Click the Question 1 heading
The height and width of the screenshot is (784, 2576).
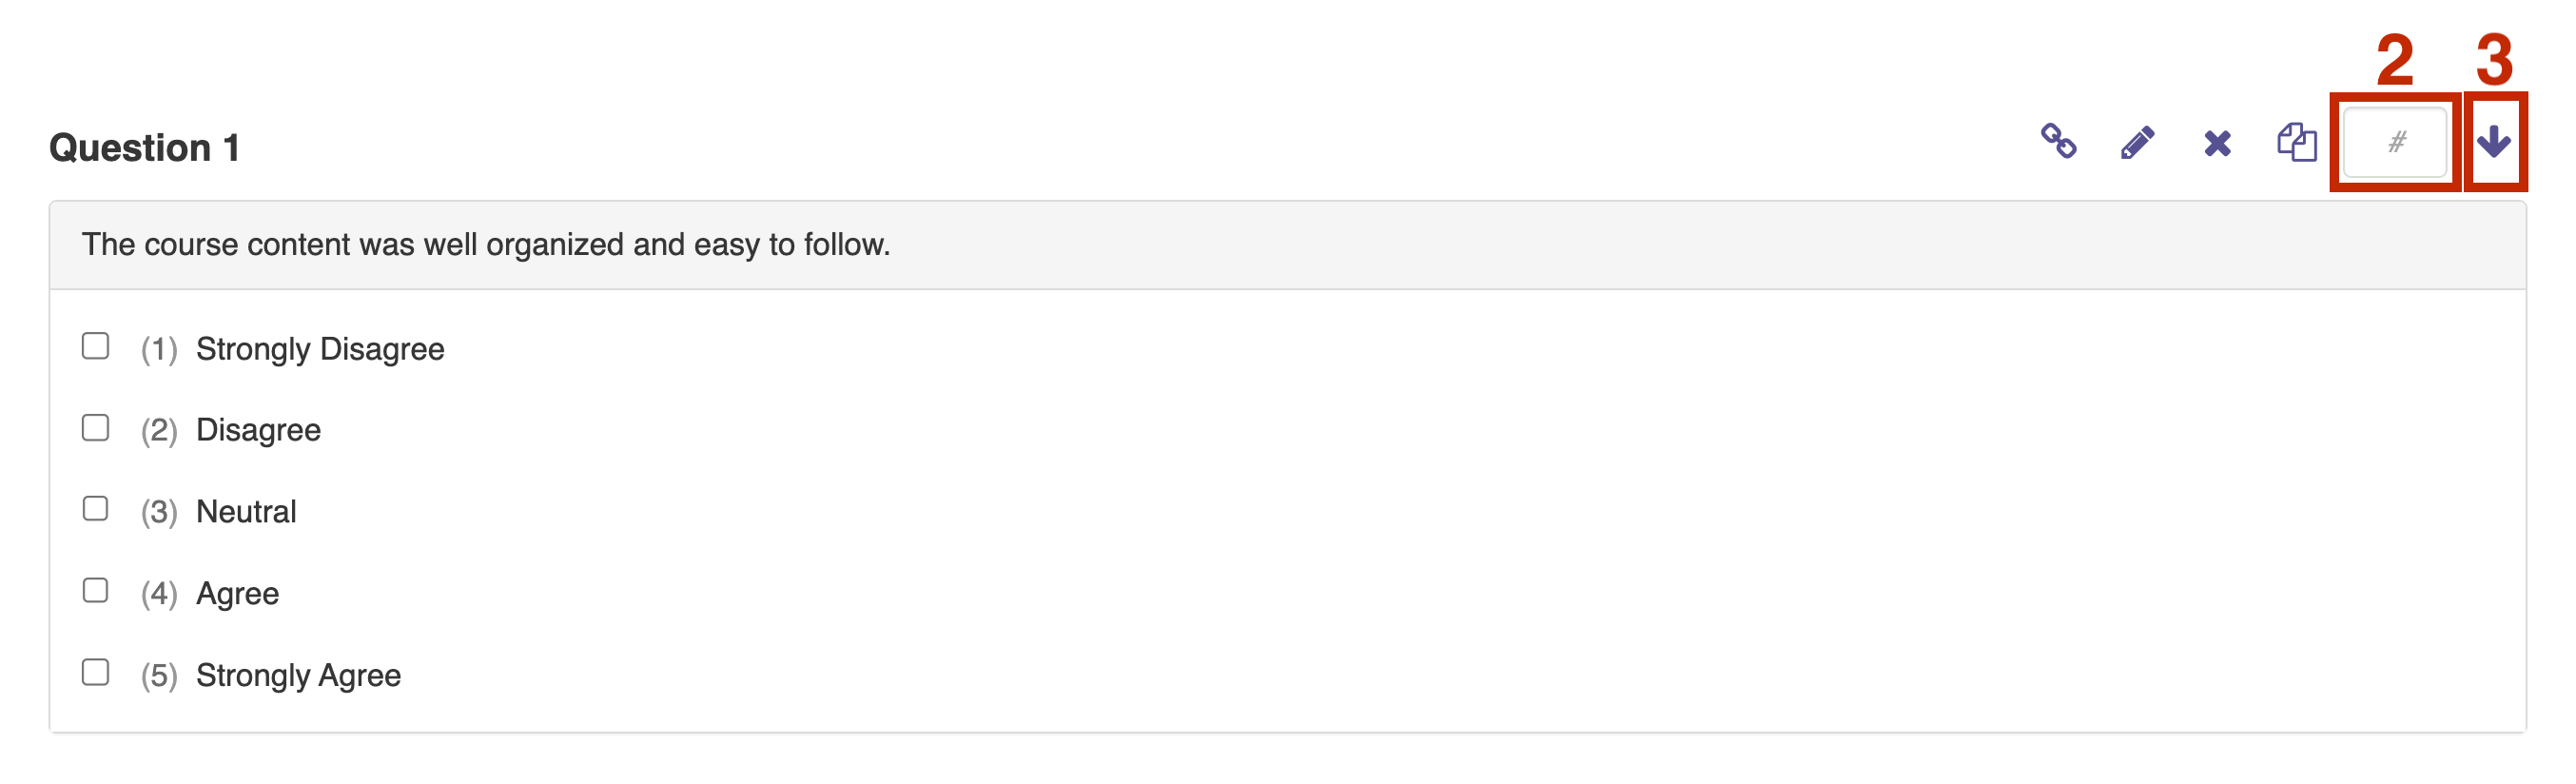[x=144, y=148]
